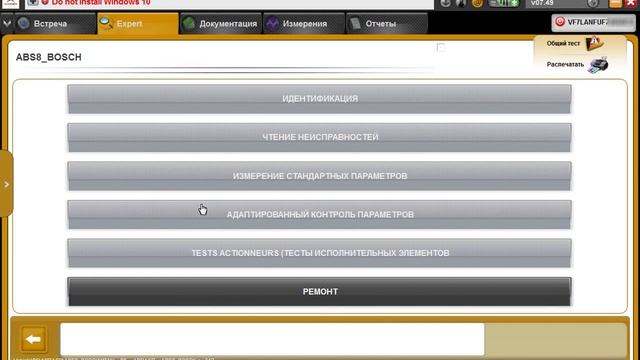Click the Встреча globe icon
Image resolution: width=640 pixels, height=360 pixels.
click(24, 23)
